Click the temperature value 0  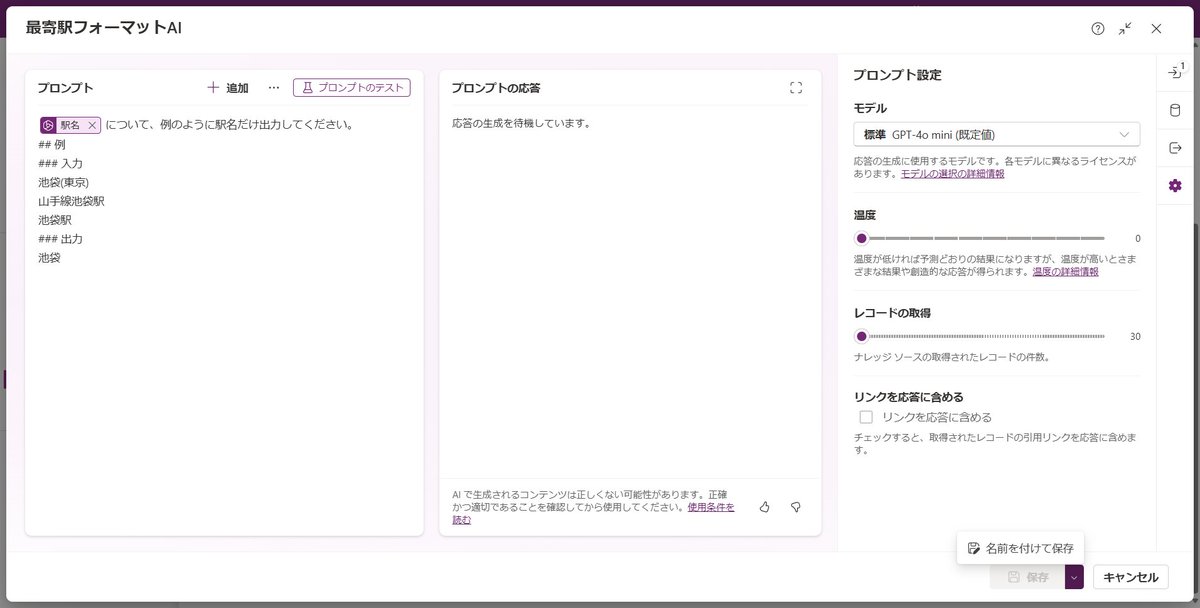[1137, 239]
